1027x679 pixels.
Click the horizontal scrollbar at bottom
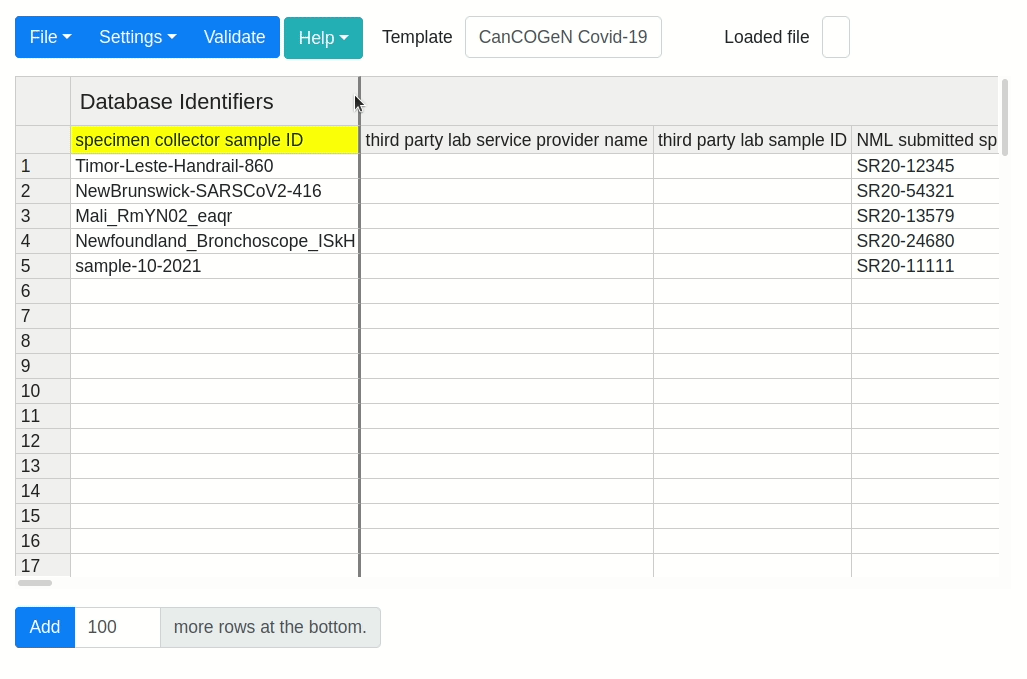pyautogui.click(x=34, y=585)
